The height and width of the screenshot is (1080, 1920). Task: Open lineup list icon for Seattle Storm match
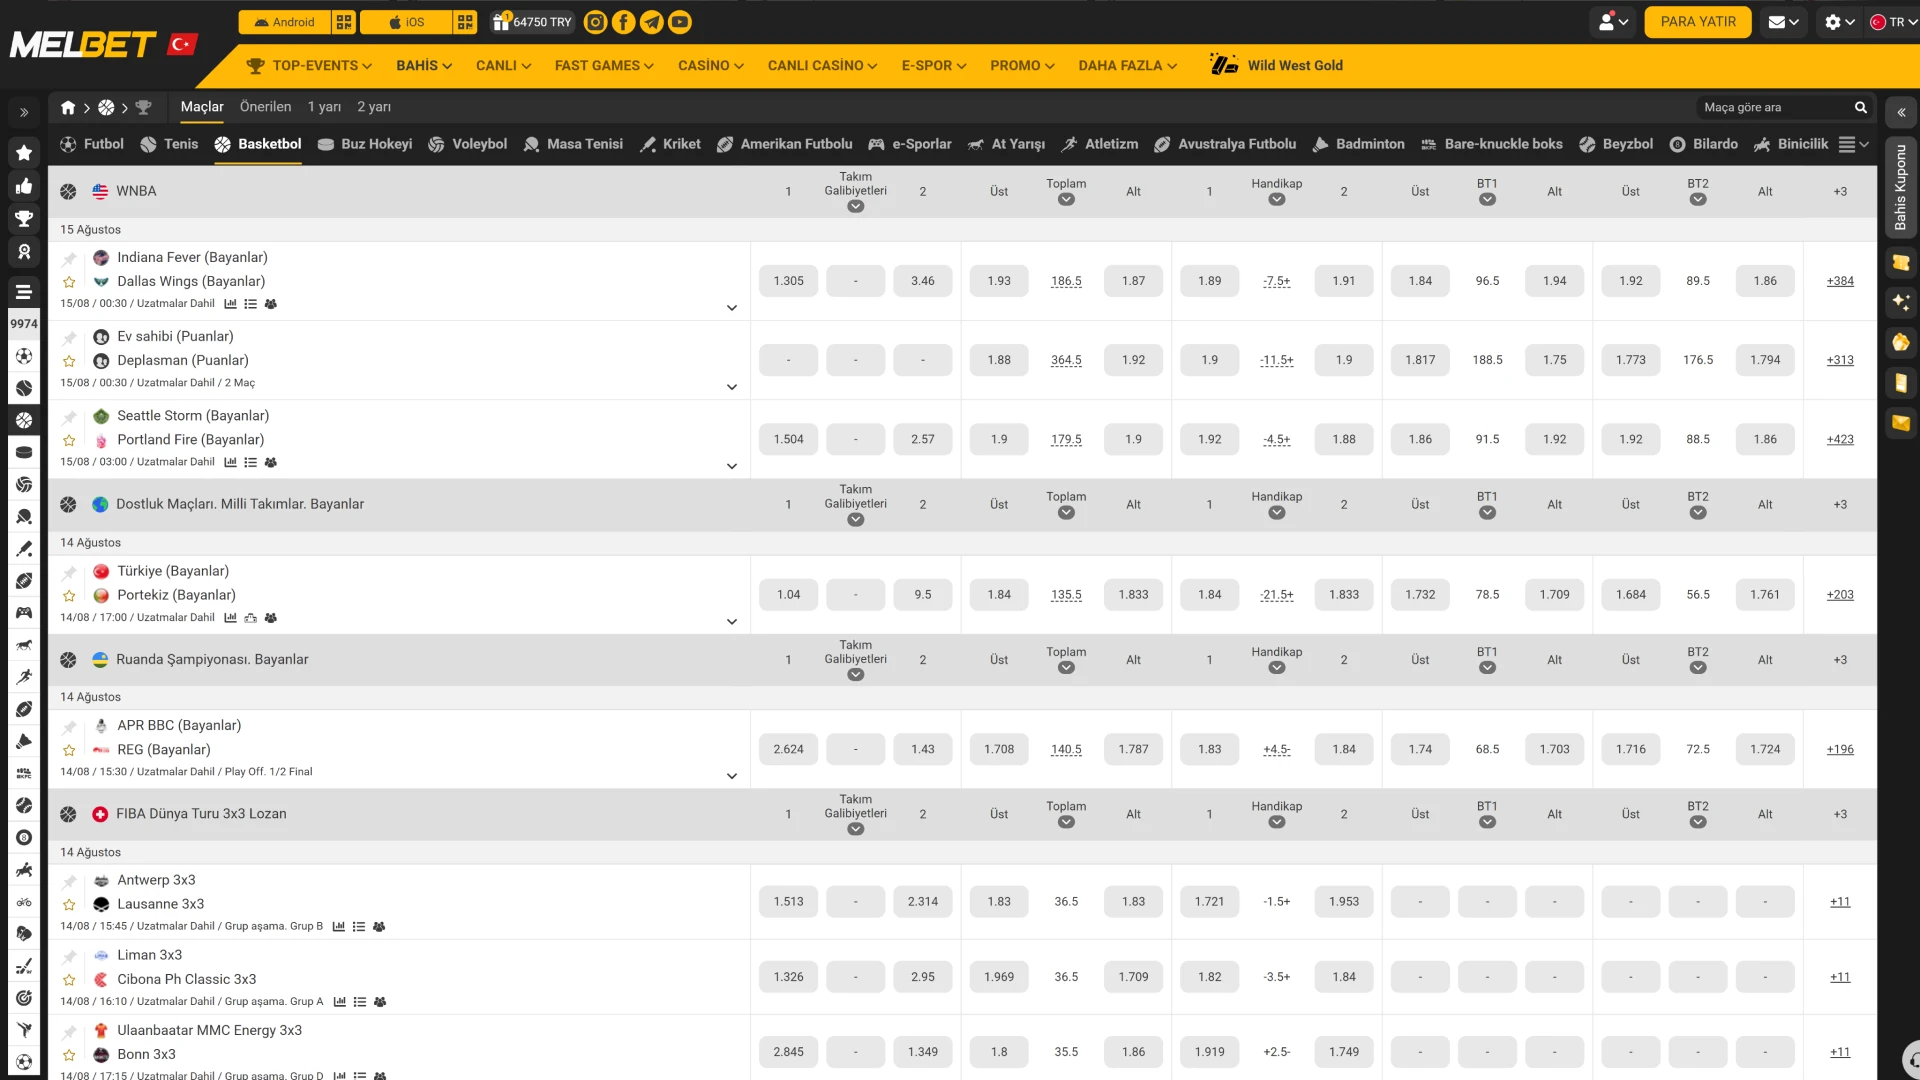251,462
